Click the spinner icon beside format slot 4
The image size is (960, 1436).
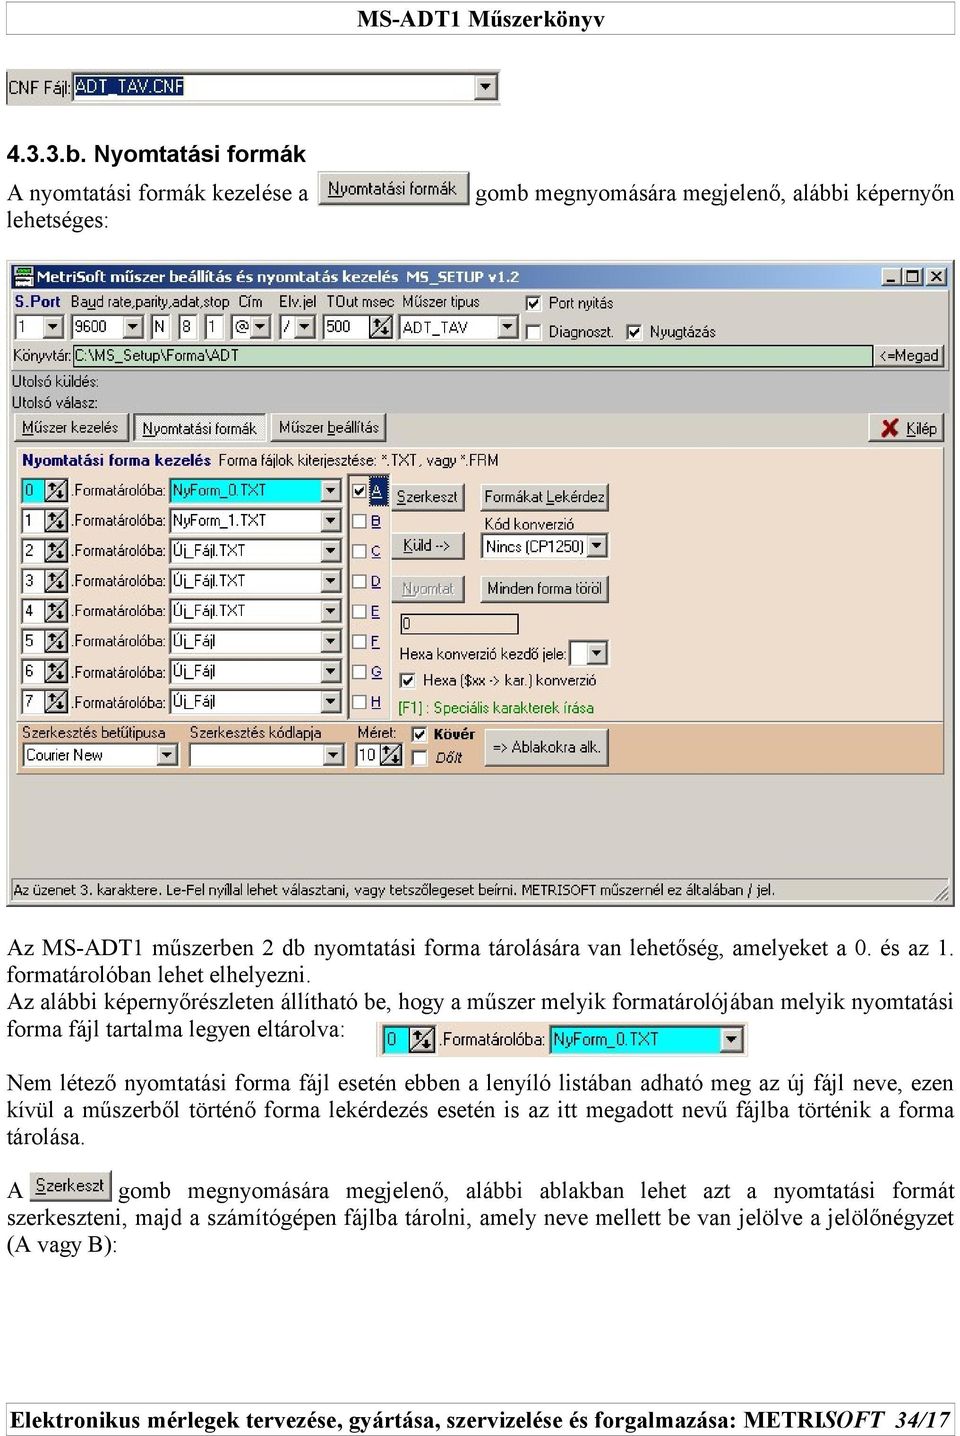pos(56,611)
